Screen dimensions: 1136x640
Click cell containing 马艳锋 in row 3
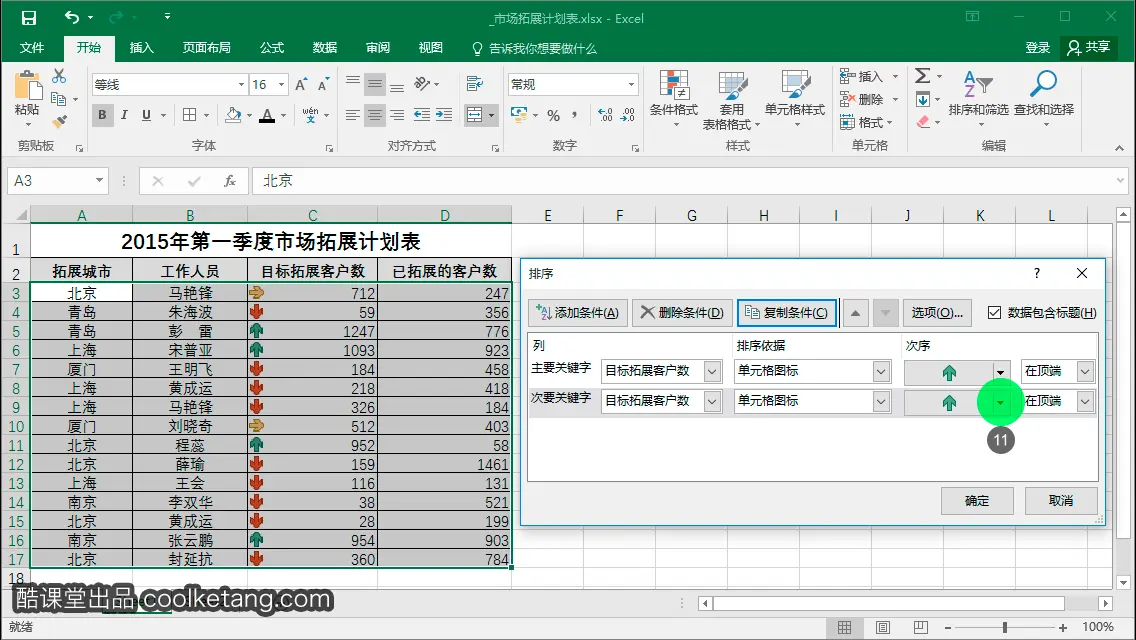[x=190, y=293]
